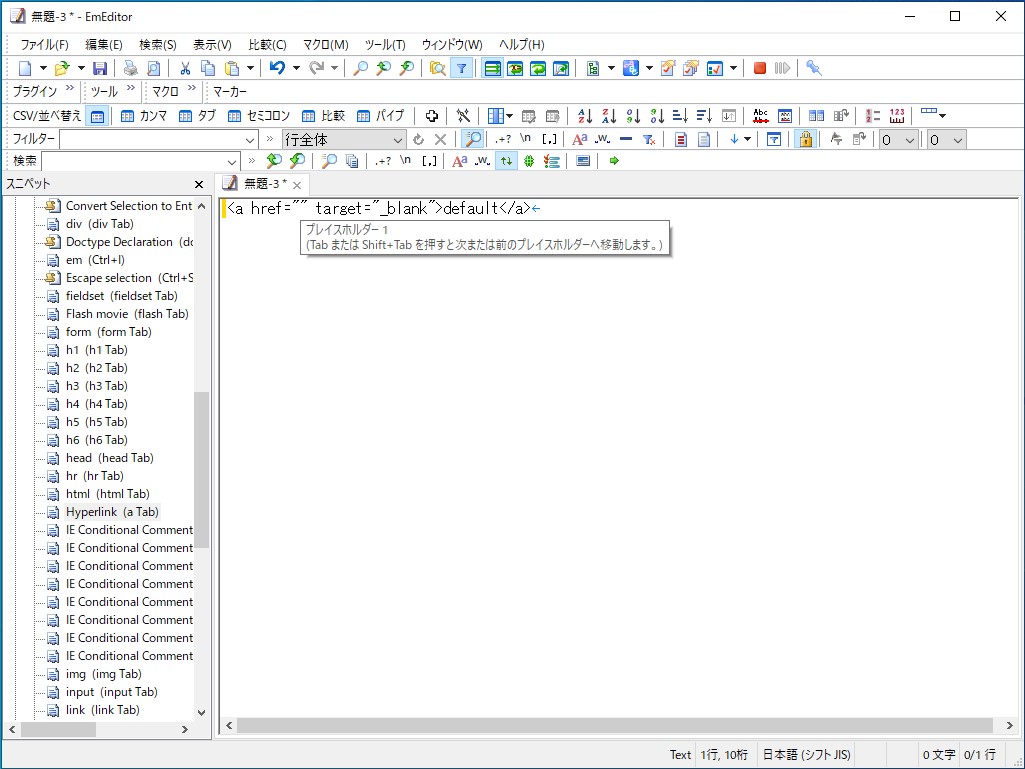
Task: Click the Sort numbers ascending icon
Action: [x=633, y=116]
